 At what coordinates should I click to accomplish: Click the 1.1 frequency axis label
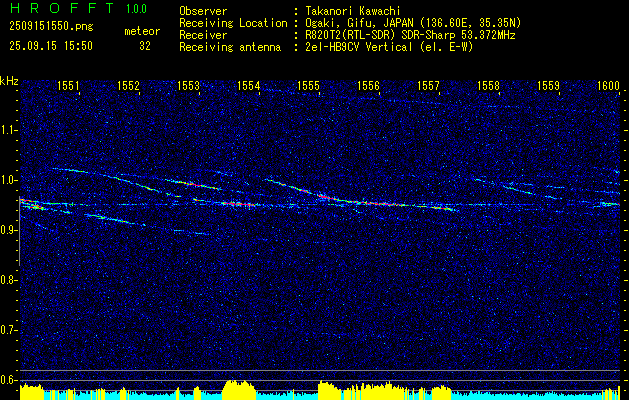coord(9,130)
